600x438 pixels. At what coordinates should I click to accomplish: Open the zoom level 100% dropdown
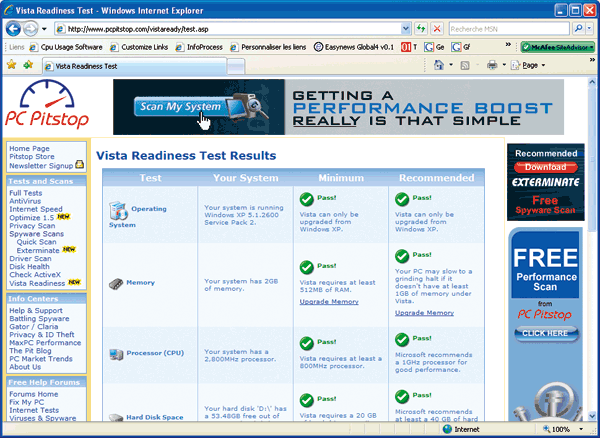click(582, 429)
